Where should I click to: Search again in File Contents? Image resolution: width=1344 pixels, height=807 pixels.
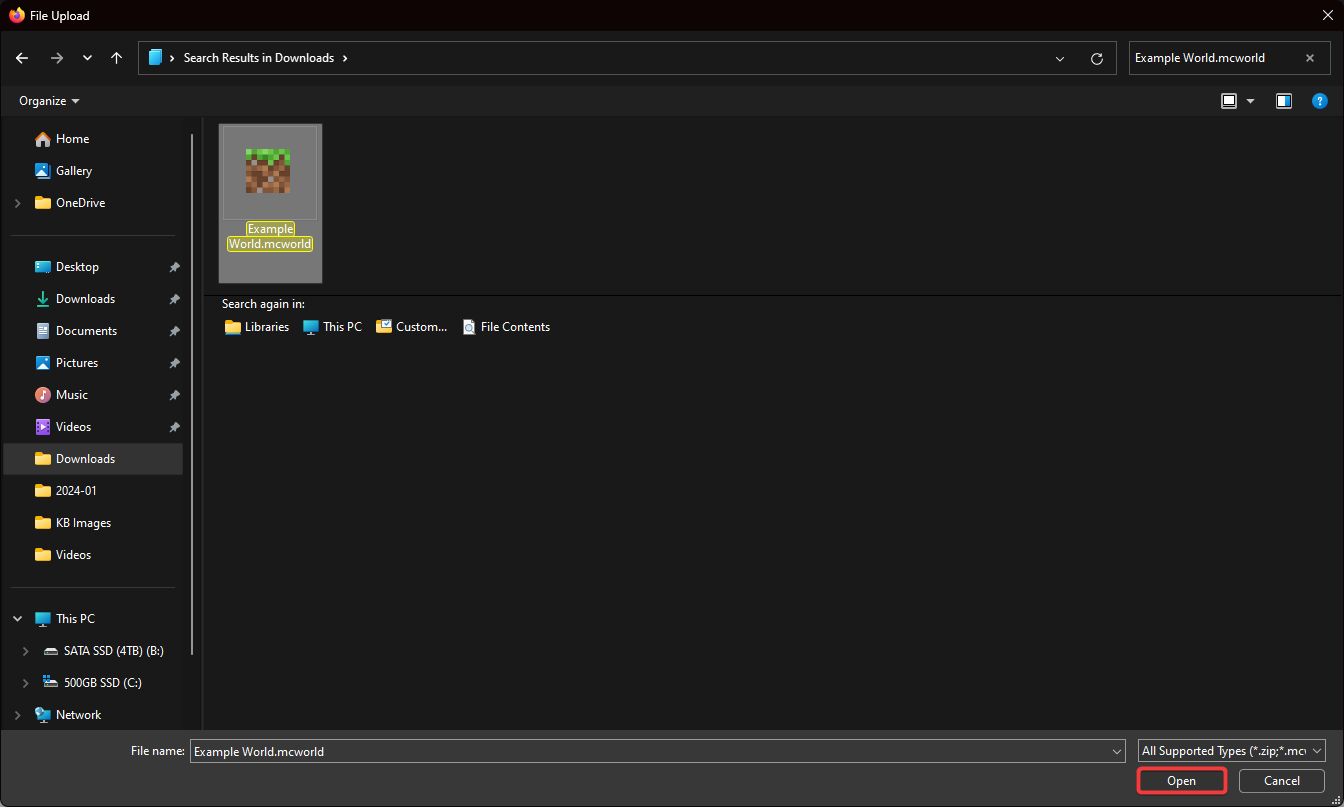coord(506,327)
